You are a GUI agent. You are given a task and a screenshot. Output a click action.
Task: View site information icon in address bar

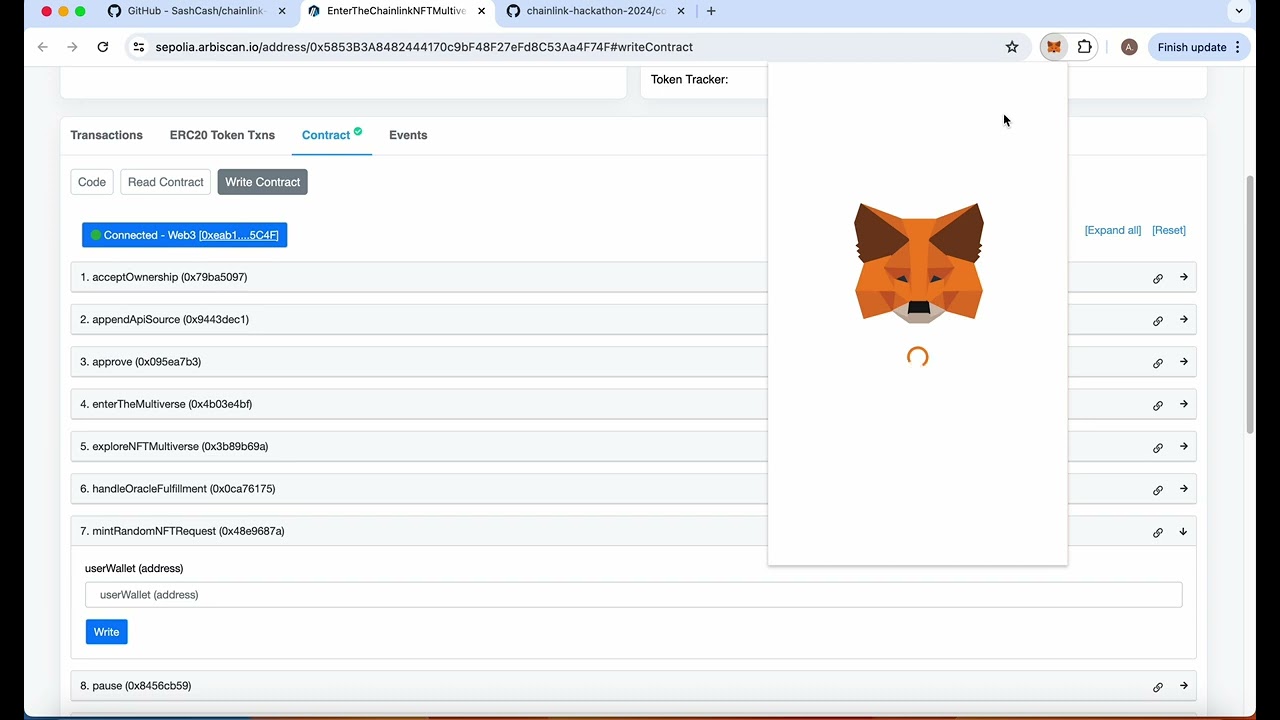click(139, 47)
